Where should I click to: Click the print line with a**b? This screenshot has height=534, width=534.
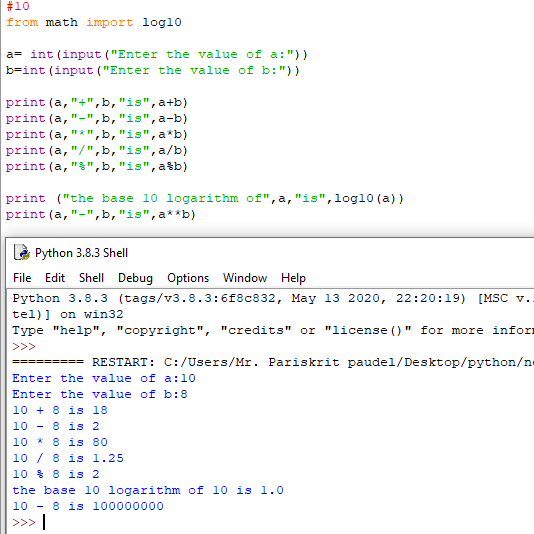point(101,215)
